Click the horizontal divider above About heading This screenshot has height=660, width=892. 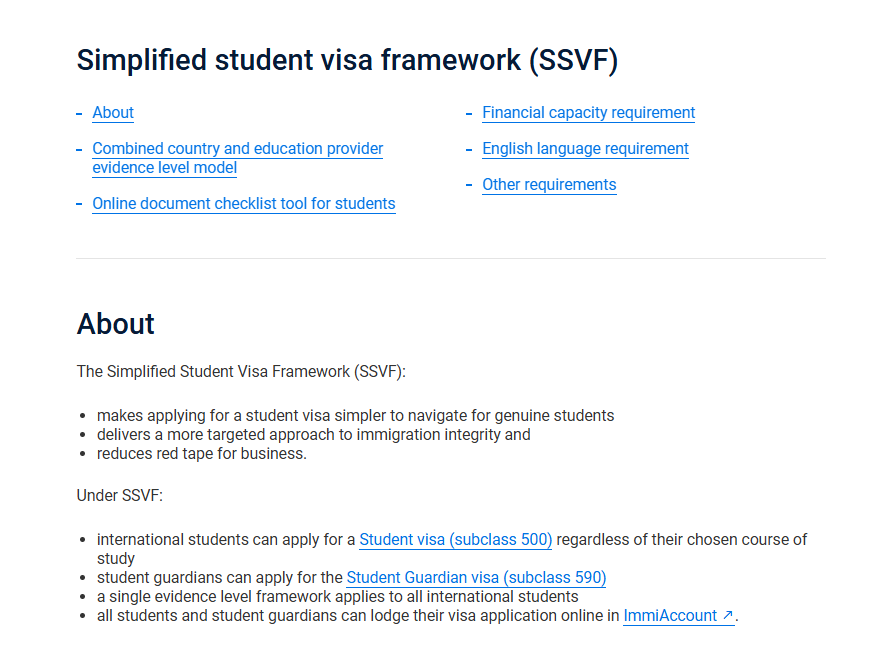pyautogui.click(x=451, y=259)
